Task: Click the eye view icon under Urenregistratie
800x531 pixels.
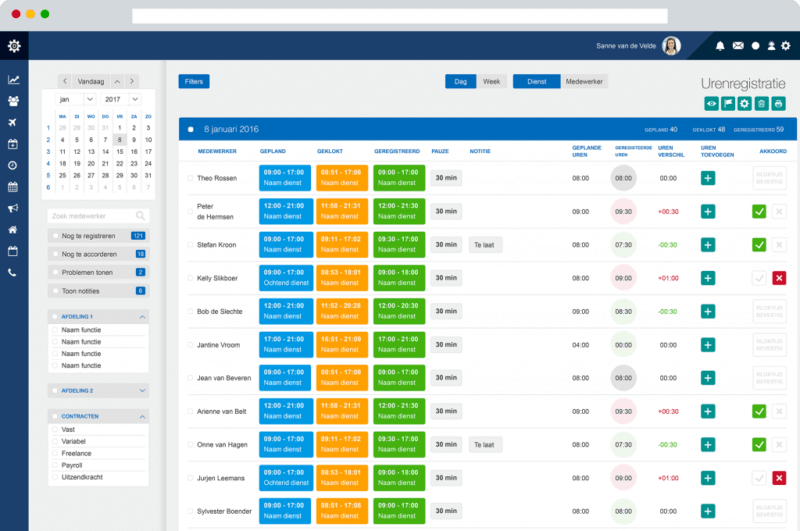Action: (711, 104)
